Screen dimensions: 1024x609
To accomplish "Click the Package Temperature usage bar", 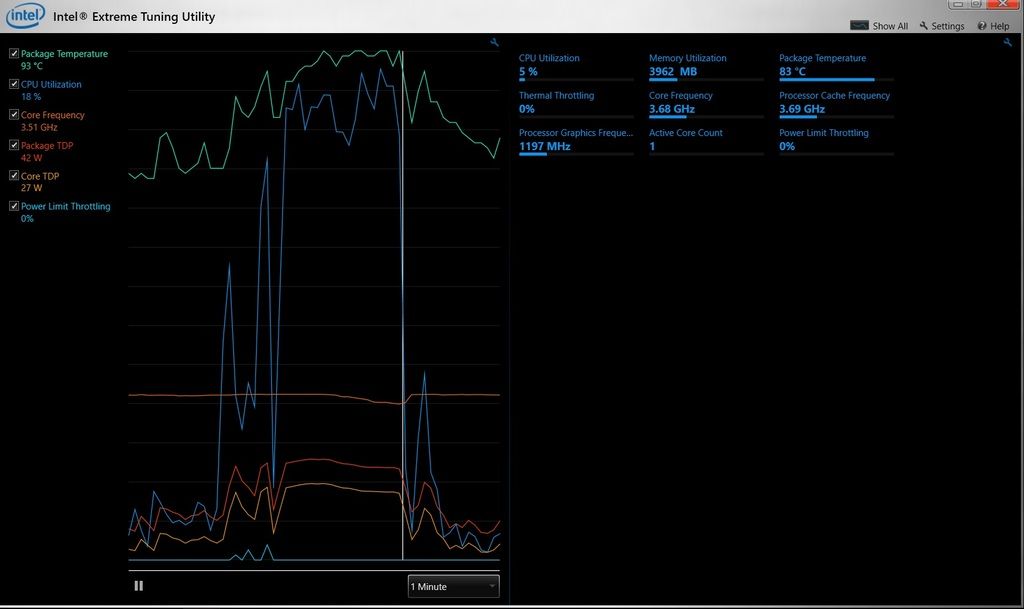I will pyautogui.click(x=836, y=80).
